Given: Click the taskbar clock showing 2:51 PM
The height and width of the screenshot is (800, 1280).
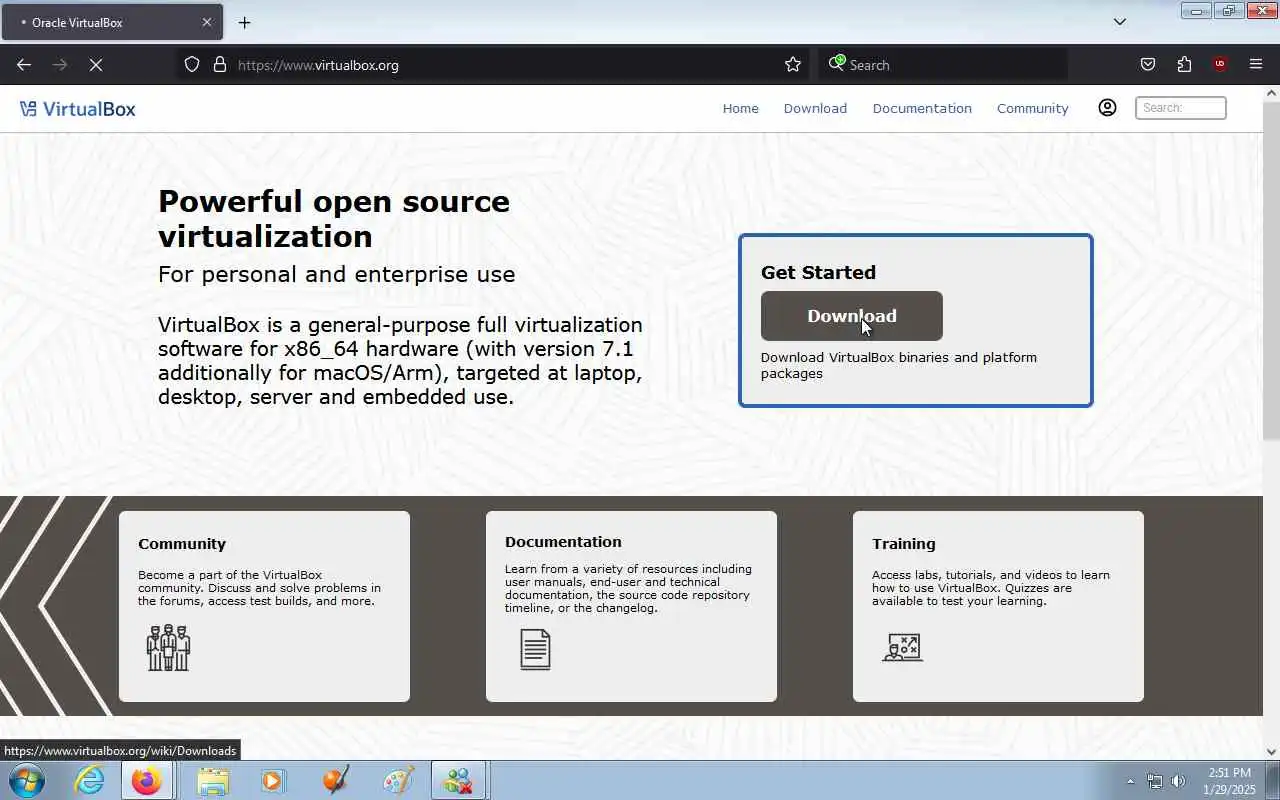Looking at the screenshot, I should [1230, 781].
